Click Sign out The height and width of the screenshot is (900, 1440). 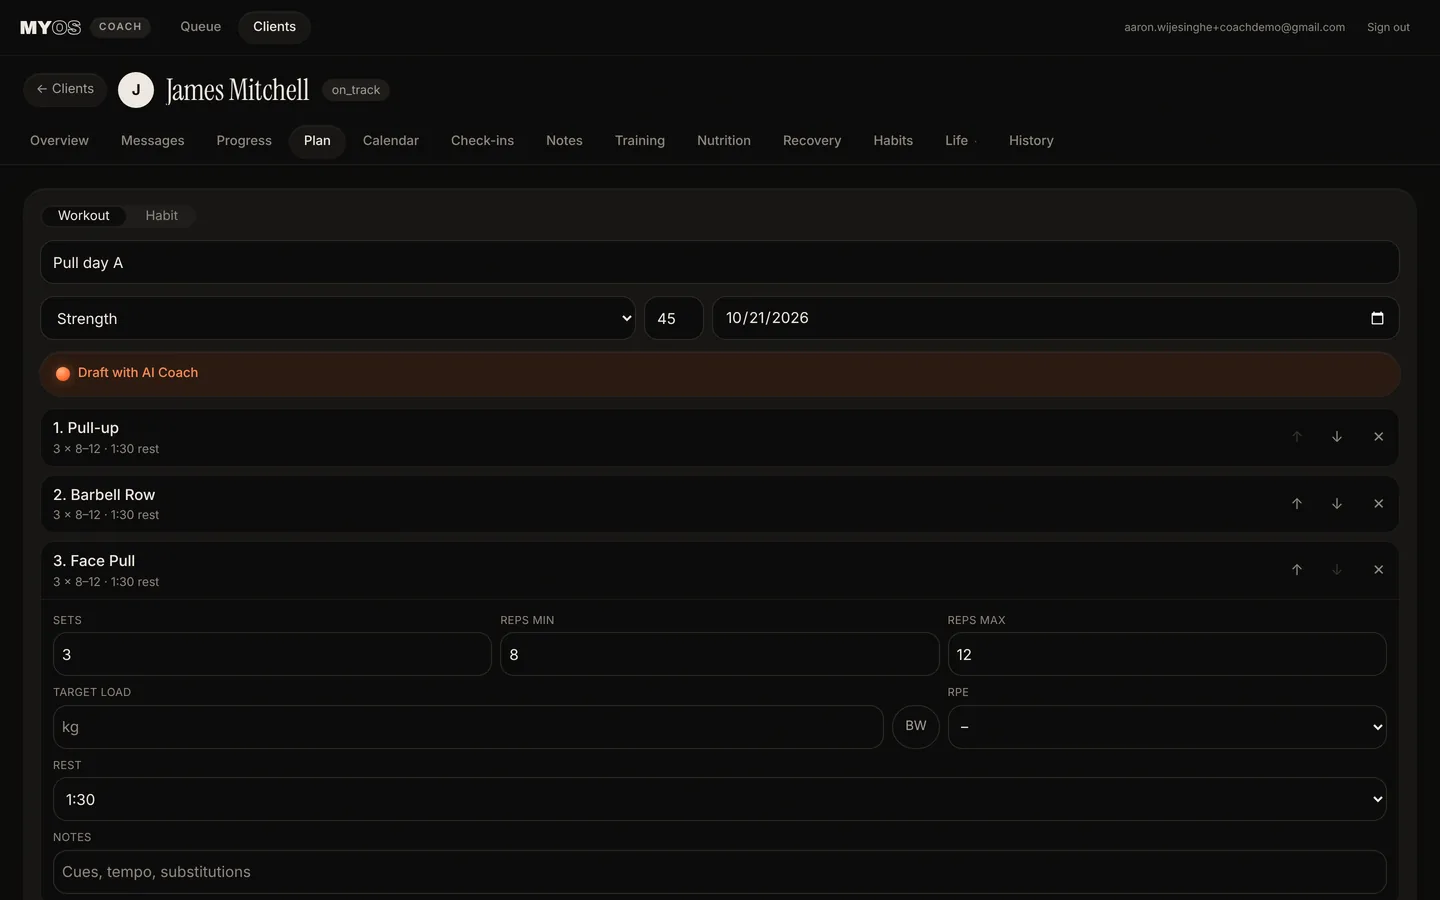1388,27
